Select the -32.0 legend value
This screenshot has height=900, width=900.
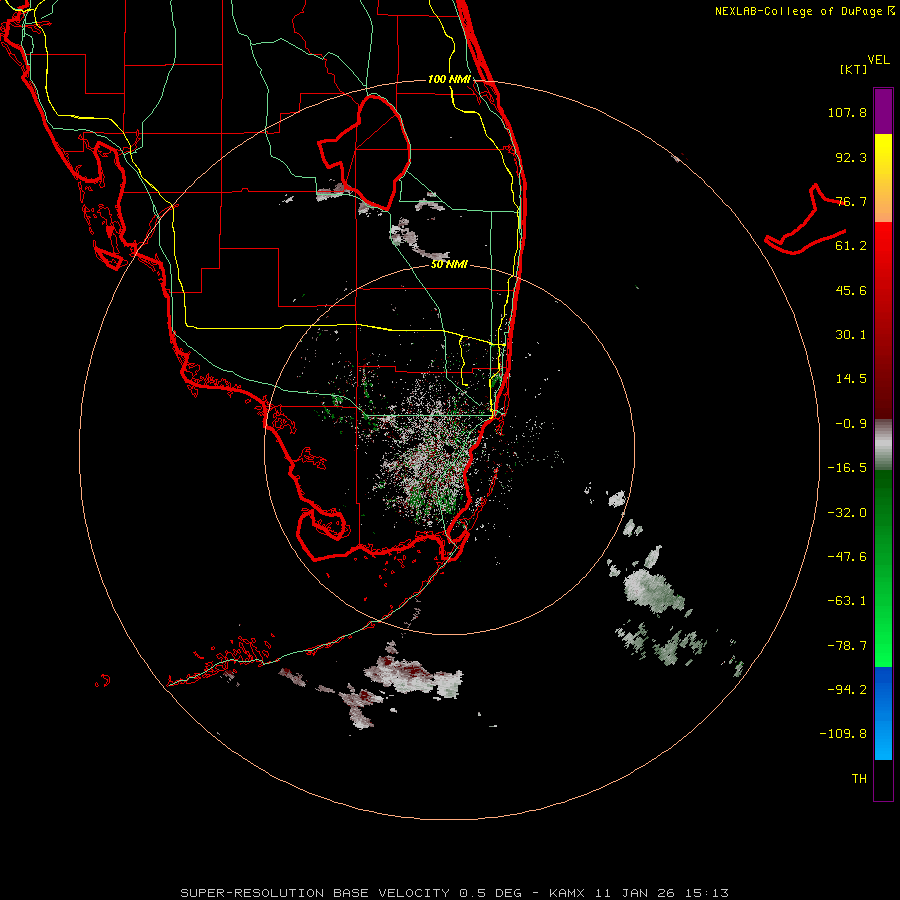(847, 513)
